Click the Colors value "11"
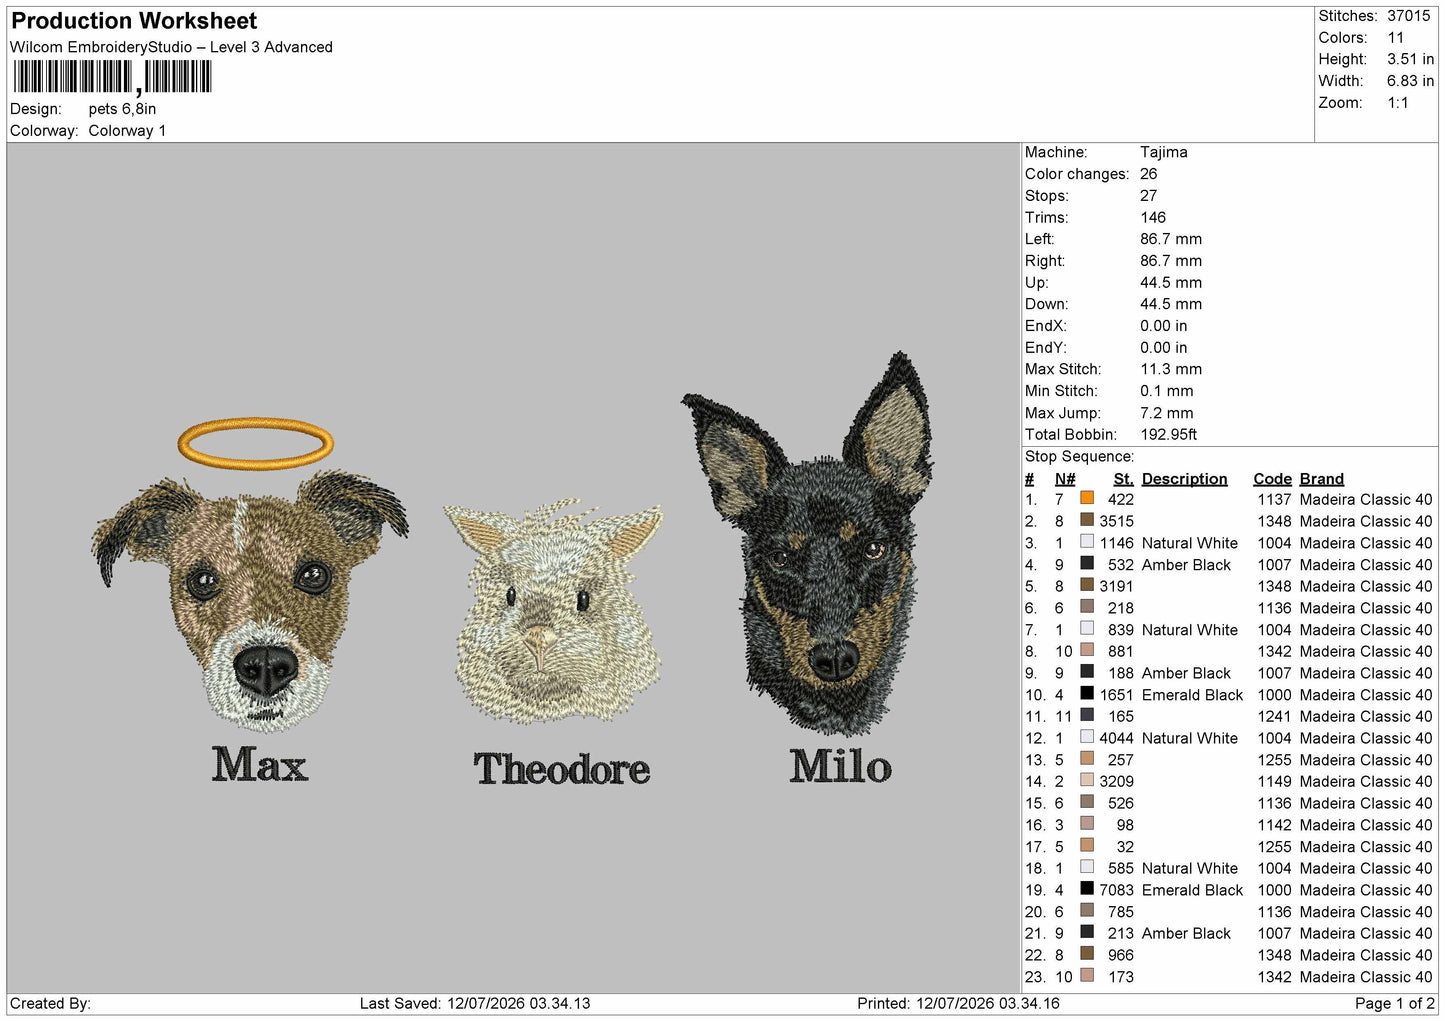This screenshot has height=1021, width=1445. tap(1396, 38)
